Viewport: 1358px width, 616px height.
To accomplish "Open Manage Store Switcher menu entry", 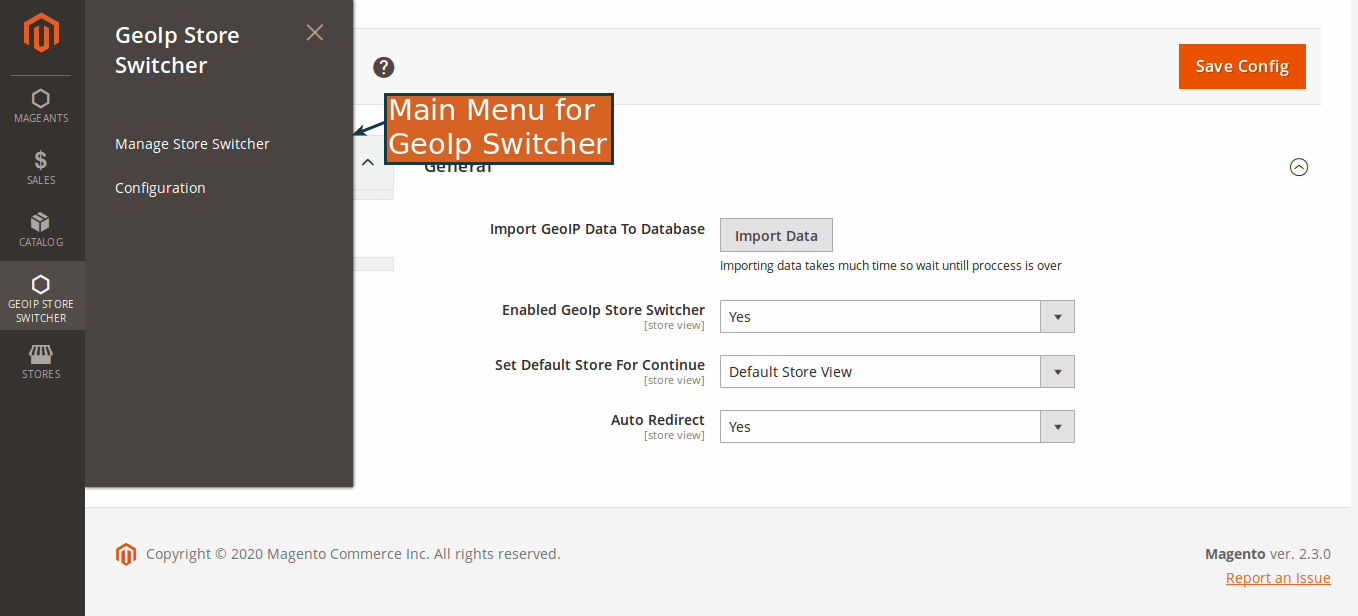I will point(191,143).
